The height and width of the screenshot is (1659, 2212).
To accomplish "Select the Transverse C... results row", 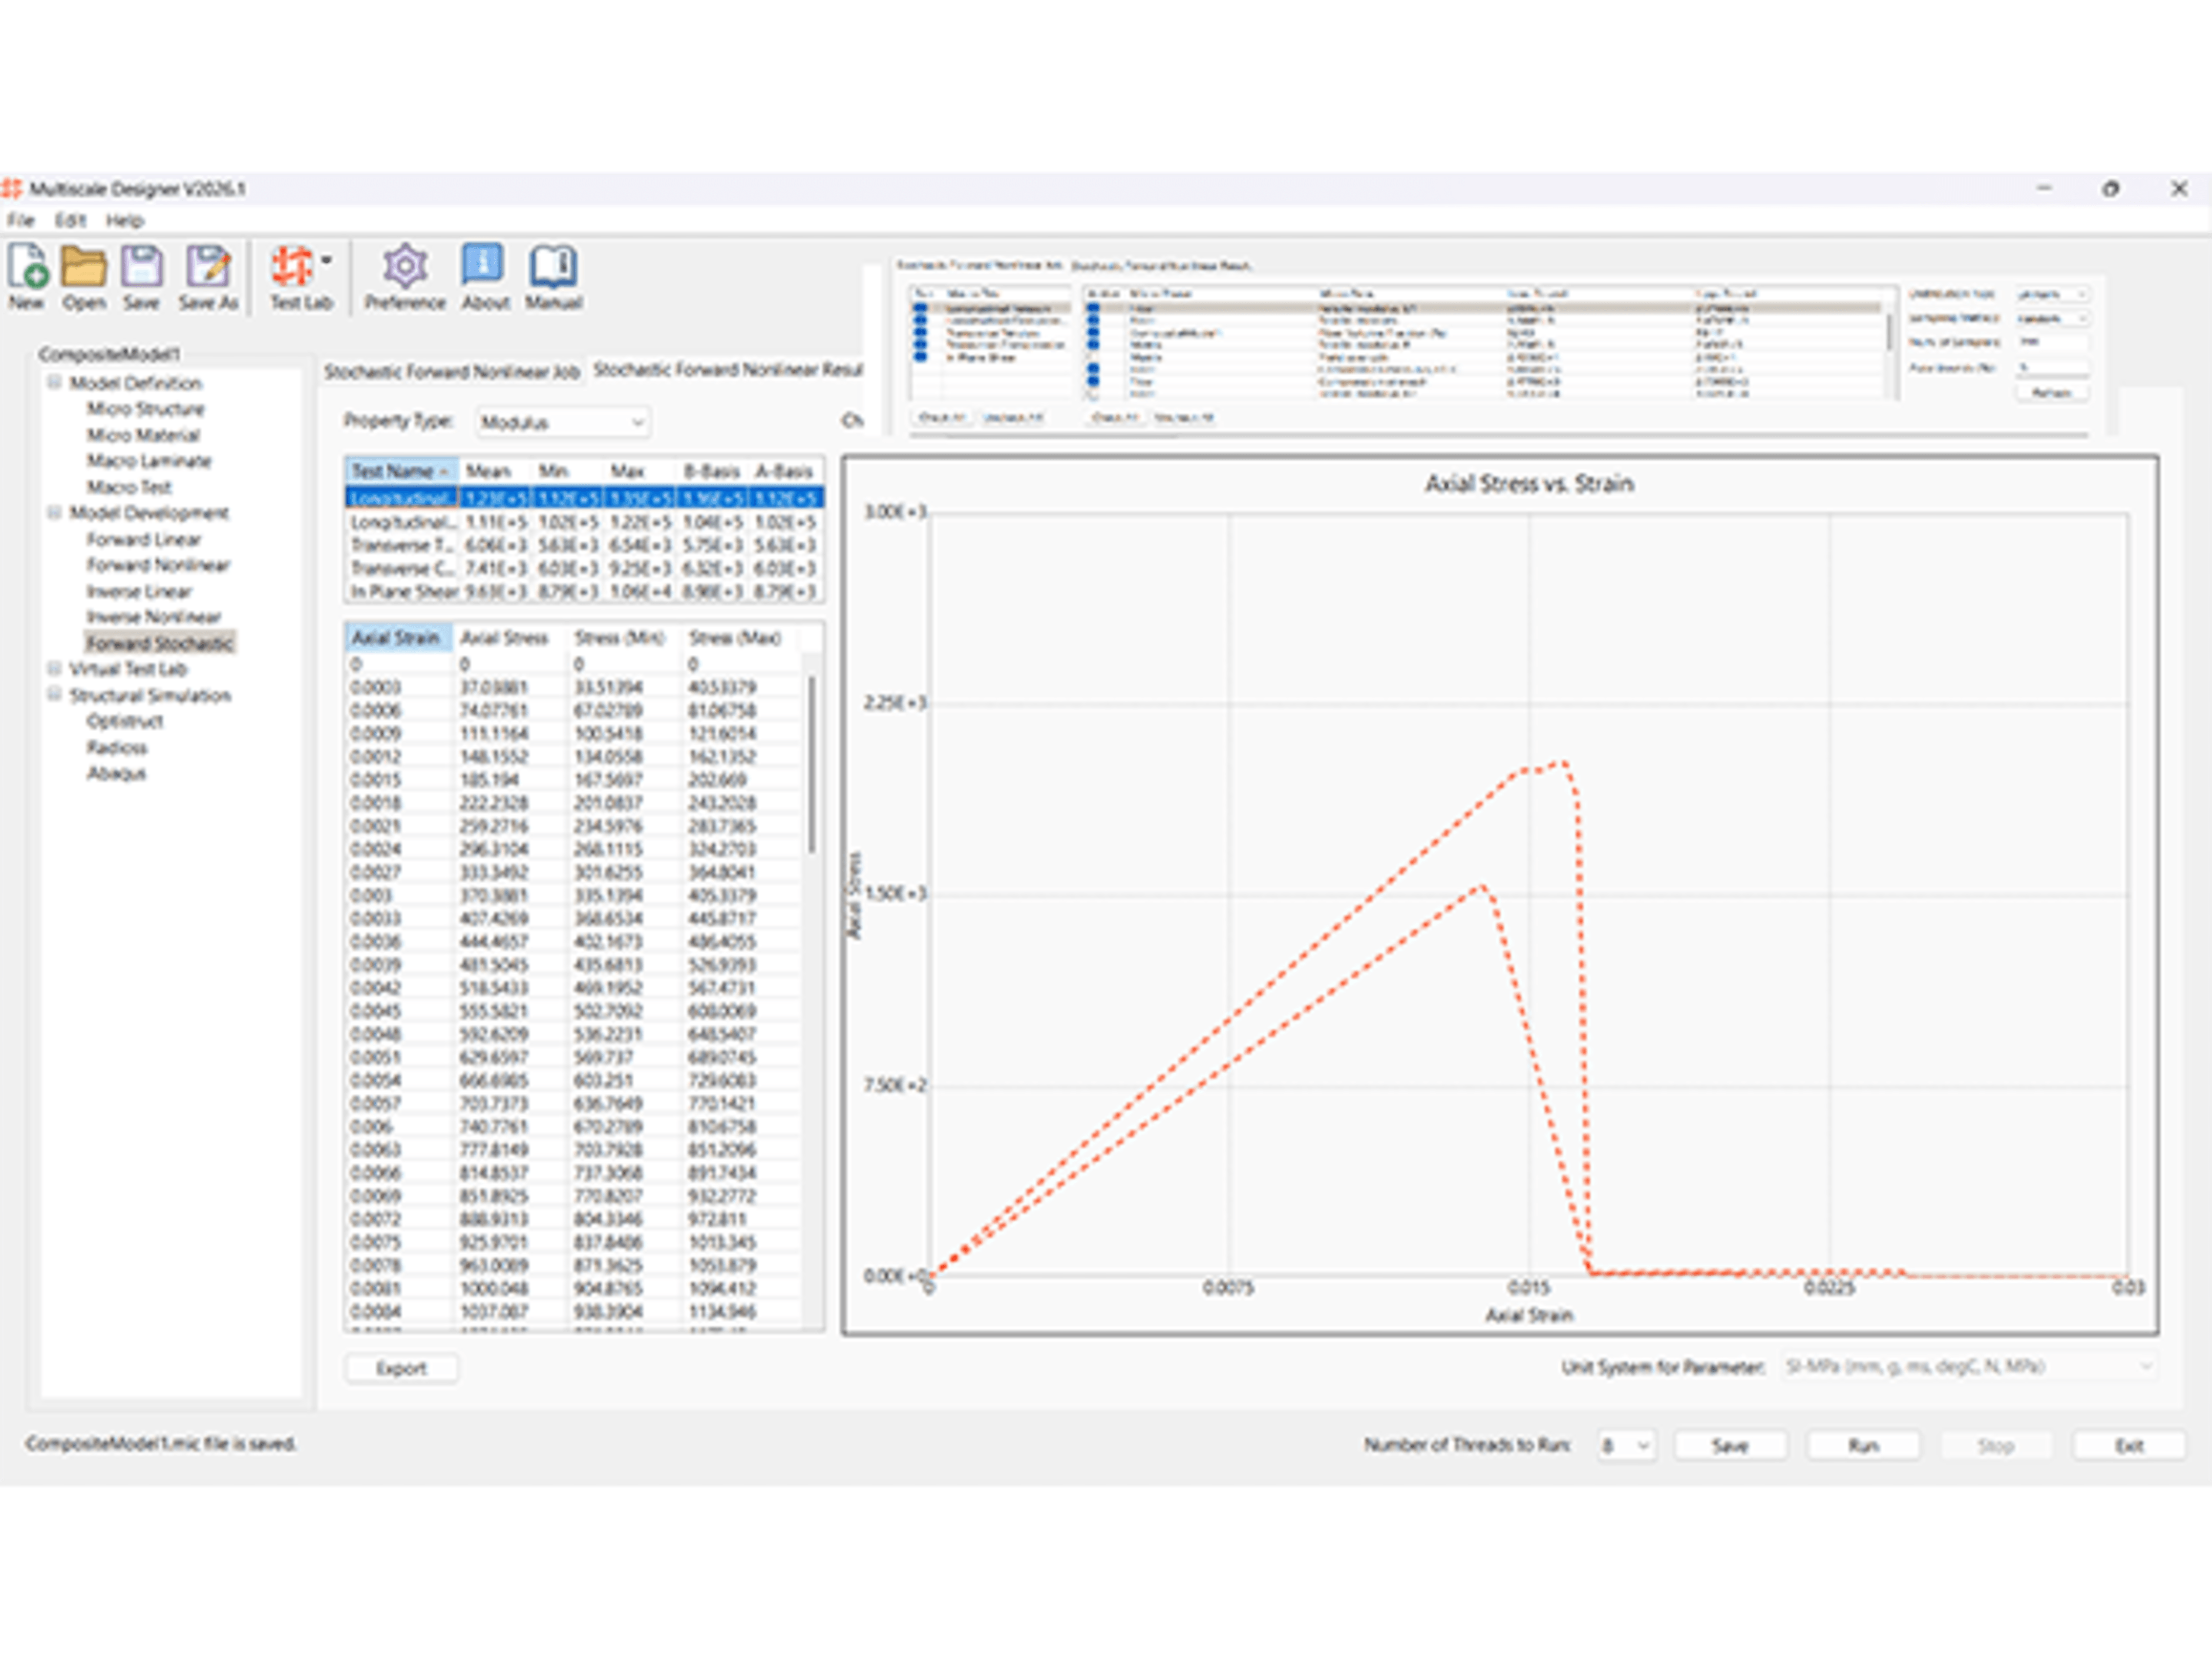I will [584, 568].
